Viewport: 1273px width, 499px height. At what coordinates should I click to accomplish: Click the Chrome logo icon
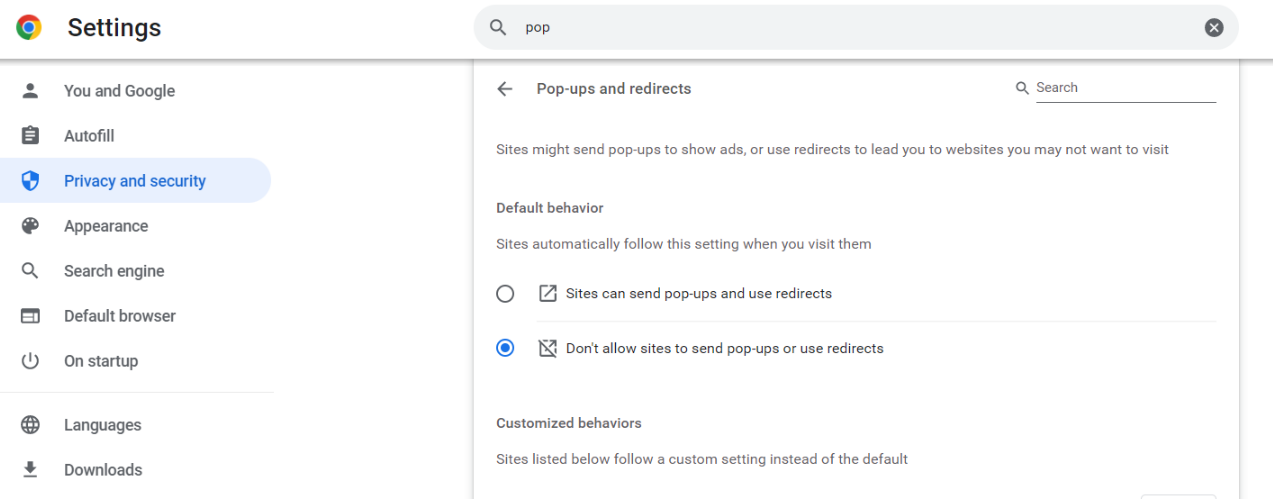29,28
